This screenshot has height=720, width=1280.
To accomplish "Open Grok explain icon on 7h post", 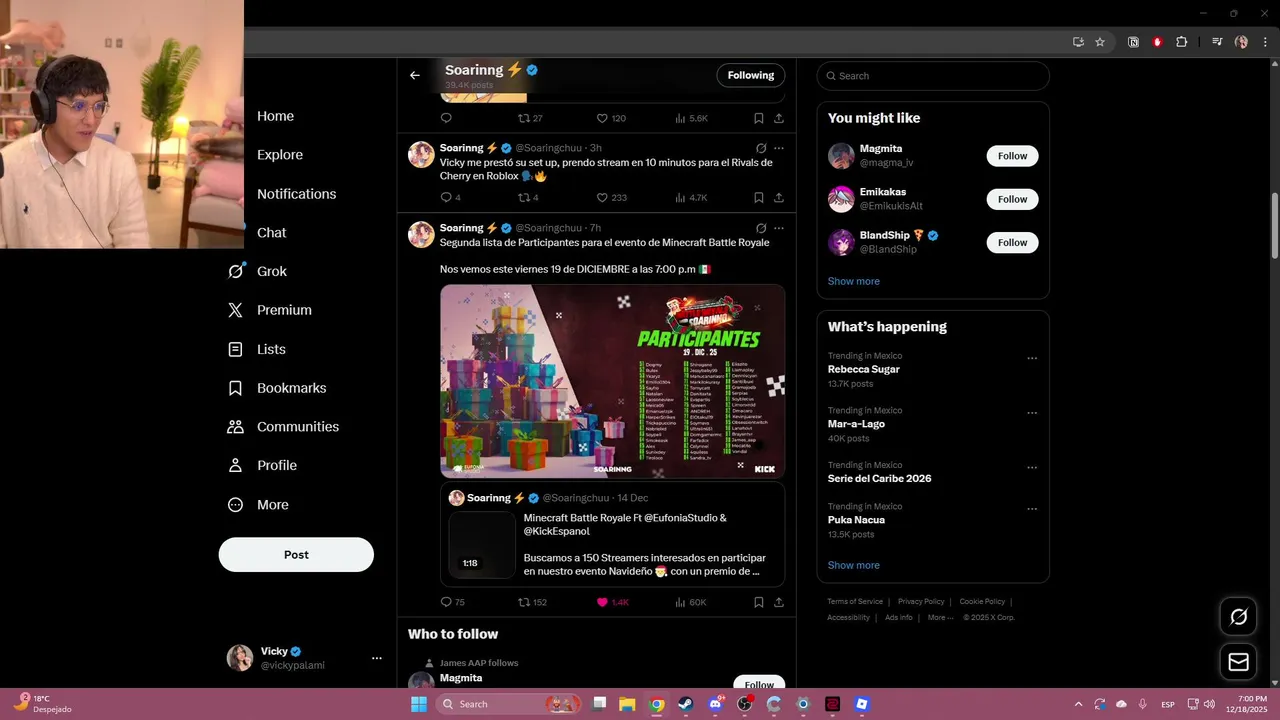I will coord(761,228).
